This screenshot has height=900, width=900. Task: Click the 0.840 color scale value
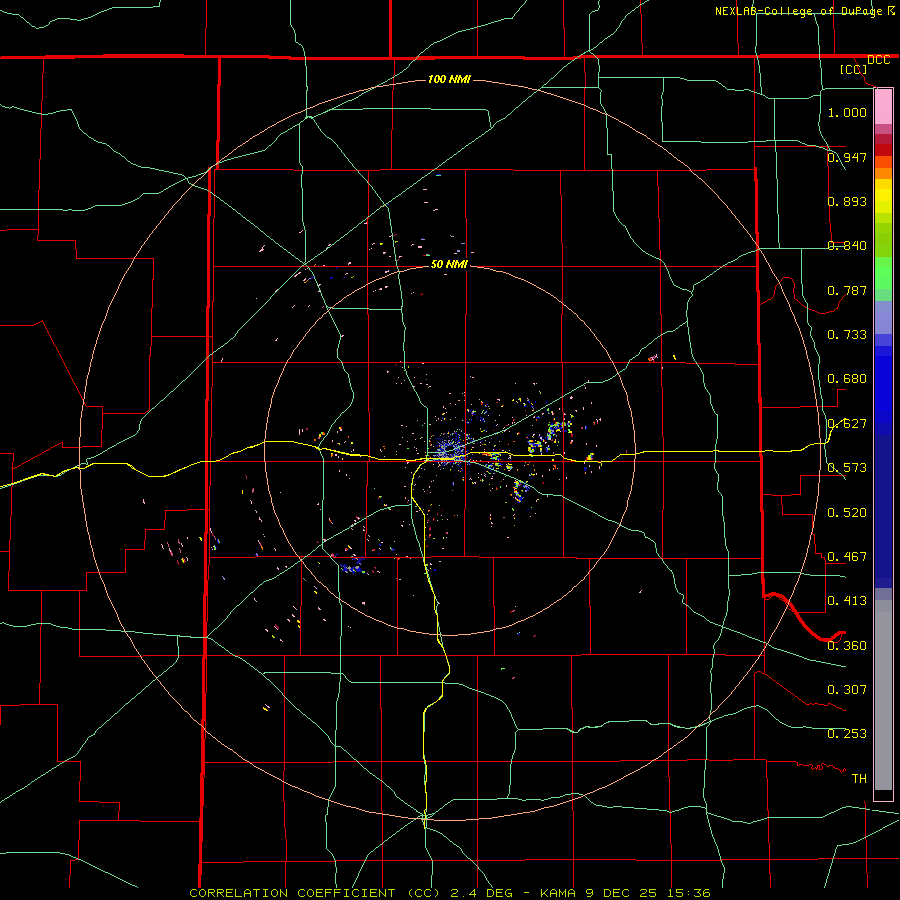point(847,246)
